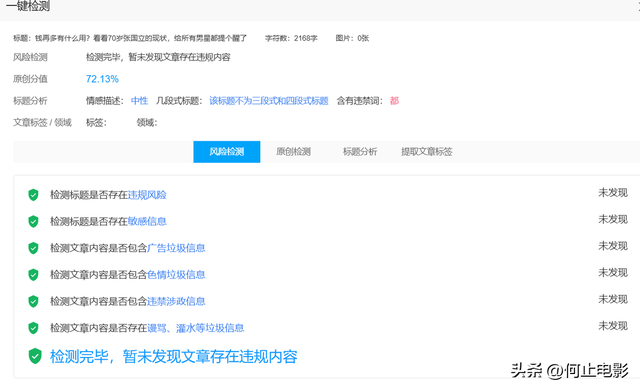Switch to the 原创检测 tab
Screen dimensions: 640x390
pyautogui.click(x=293, y=152)
